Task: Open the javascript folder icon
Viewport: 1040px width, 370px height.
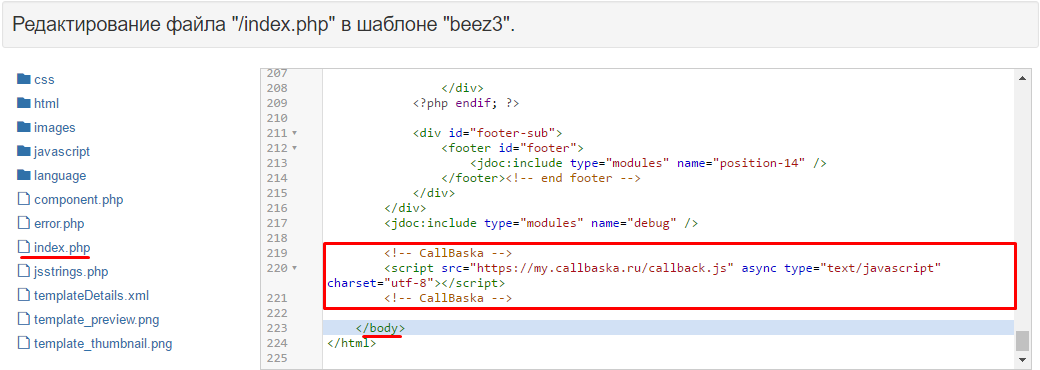Action: (24, 151)
